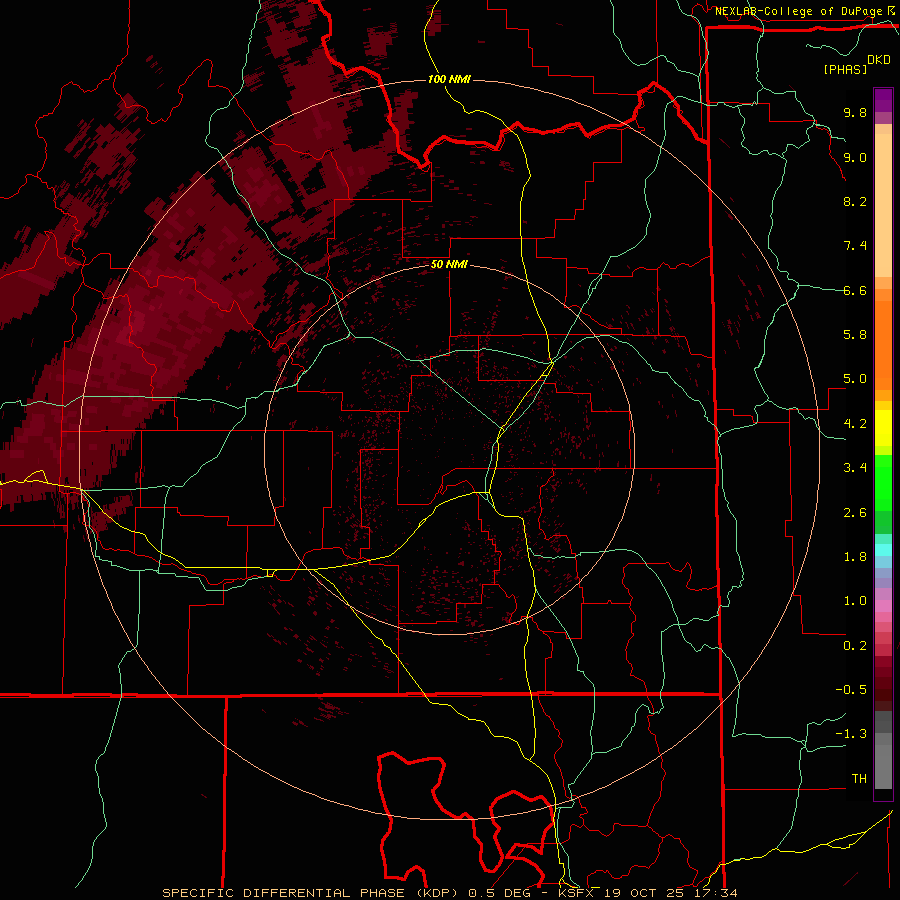Click the 100 NMI range ring label
The image size is (900, 900).
click(449, 79)
